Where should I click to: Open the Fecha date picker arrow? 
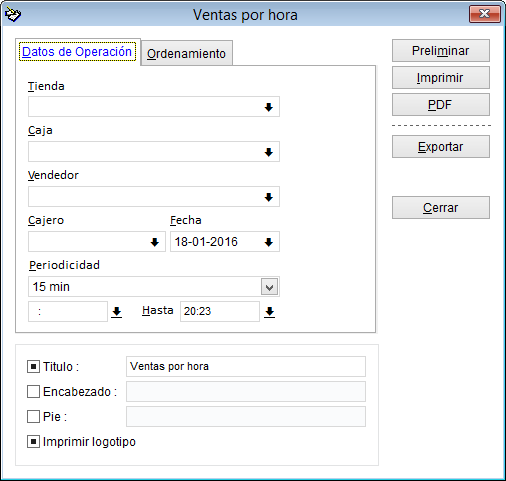(269, 242)
